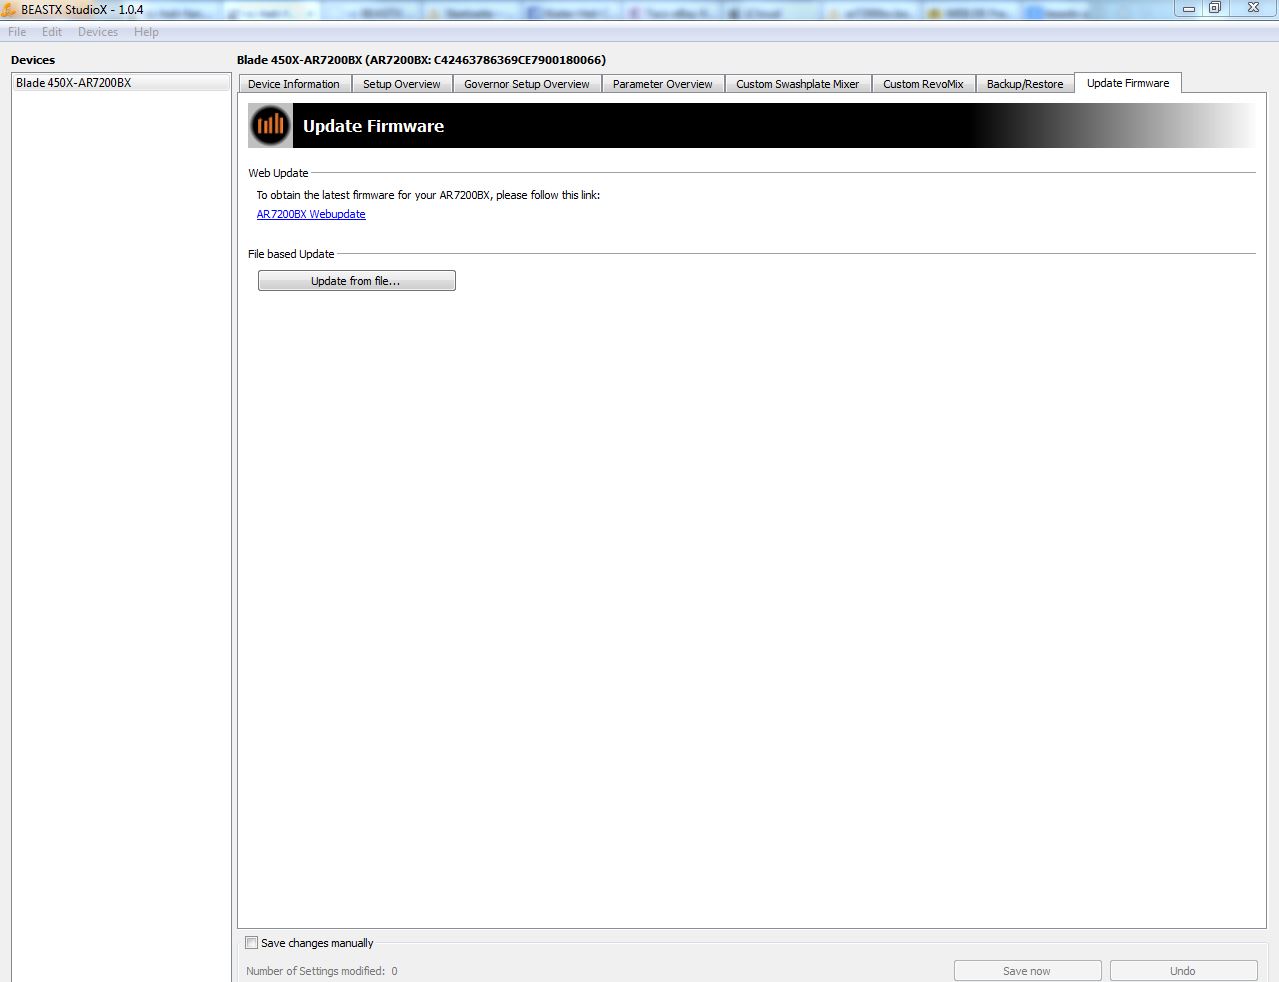Switch to Setup Overview tab
Screen dimensions: 1279x982
click(402, 84)
